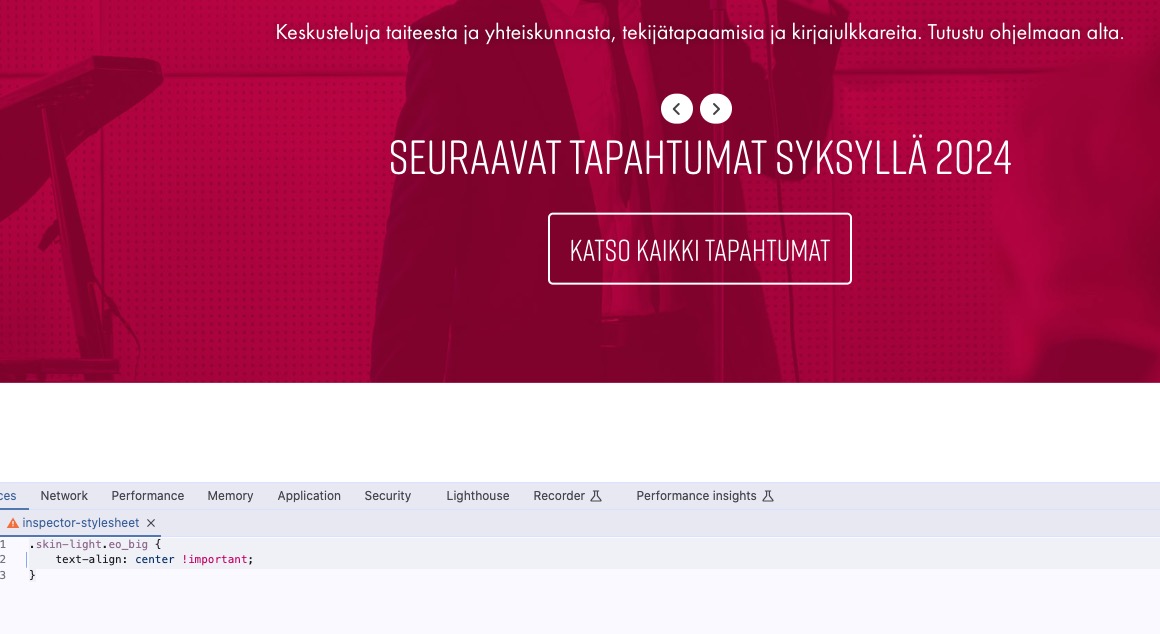Close the inspector-stylesheet file tab
Image resolution: width=1160 pixels, height=634 pixels.
[151, 523]
